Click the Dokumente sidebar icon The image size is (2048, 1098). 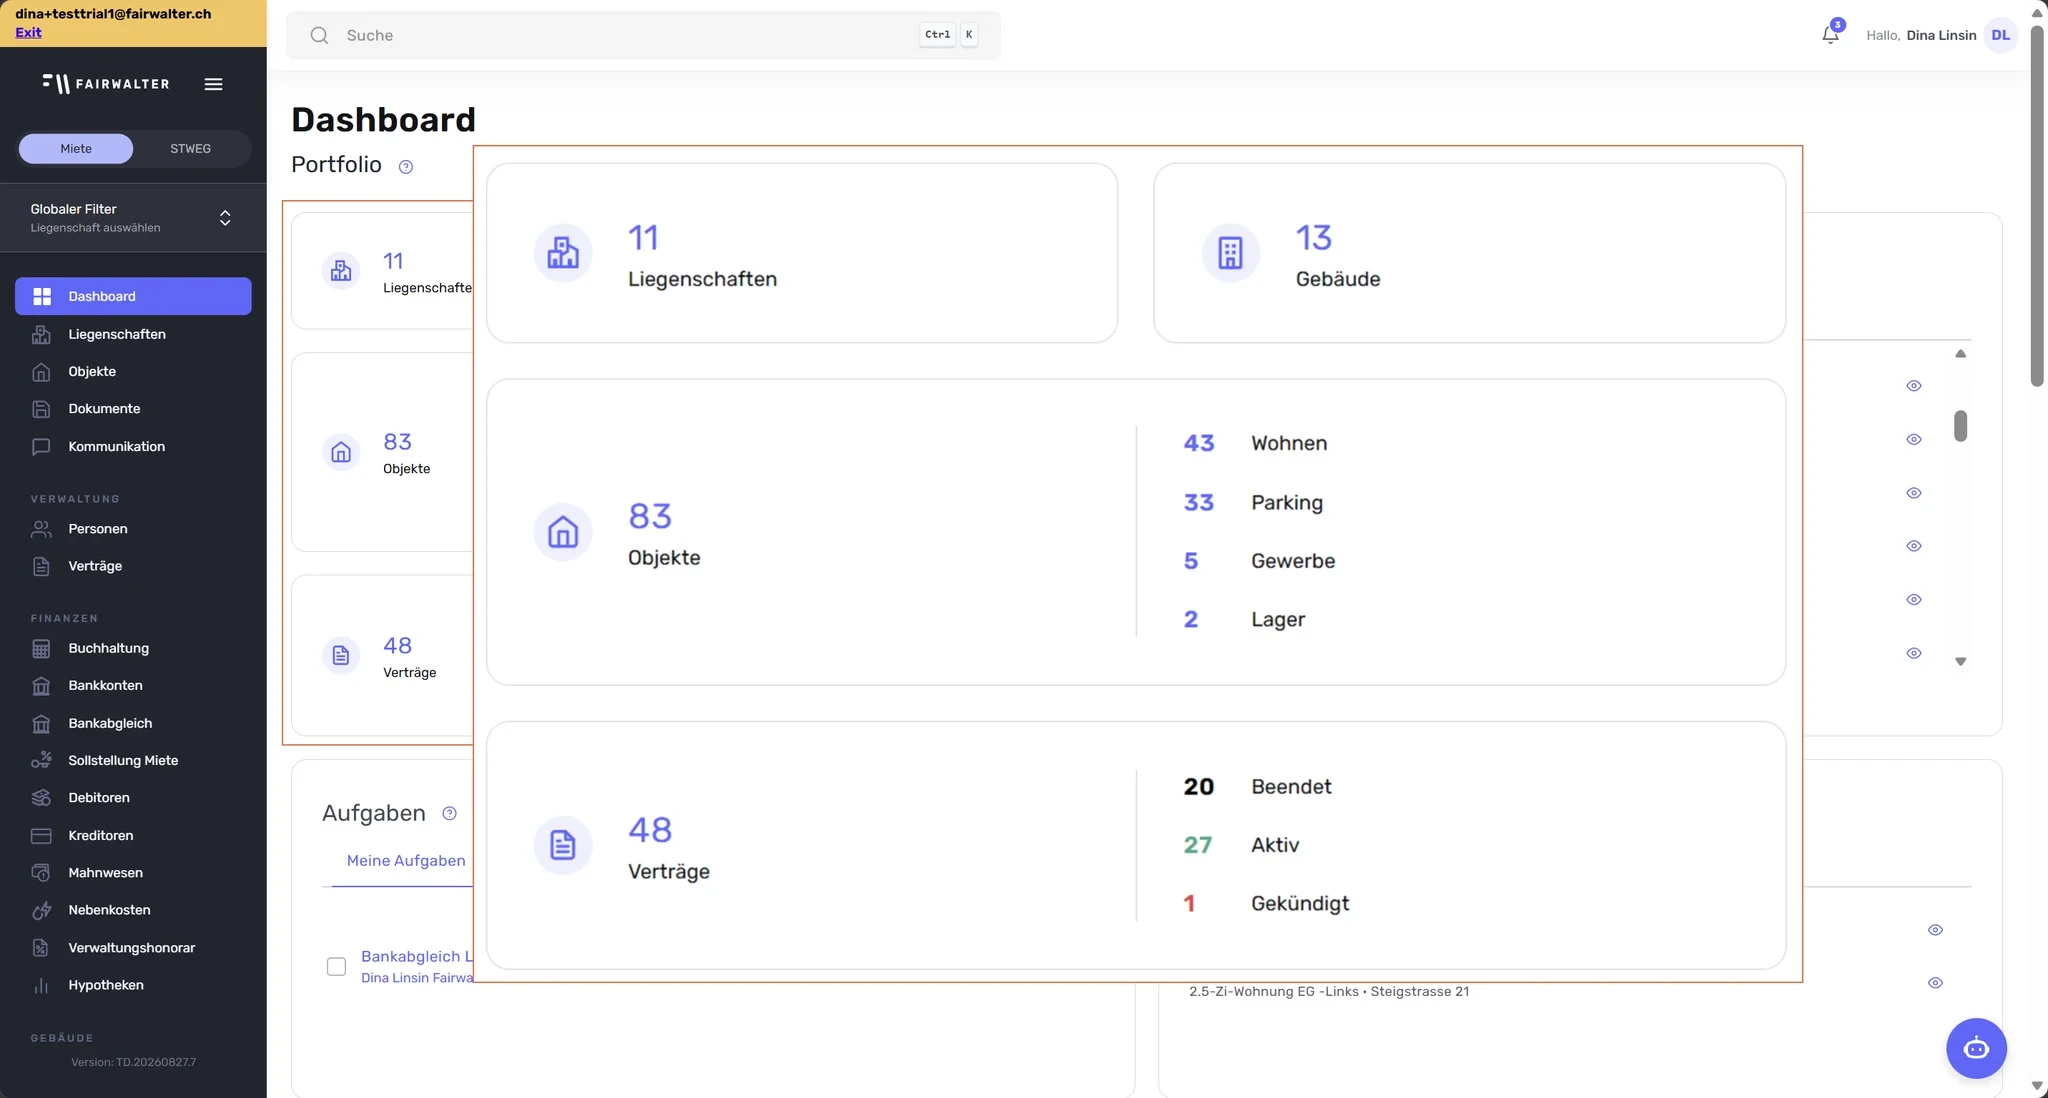click(41, 409)
